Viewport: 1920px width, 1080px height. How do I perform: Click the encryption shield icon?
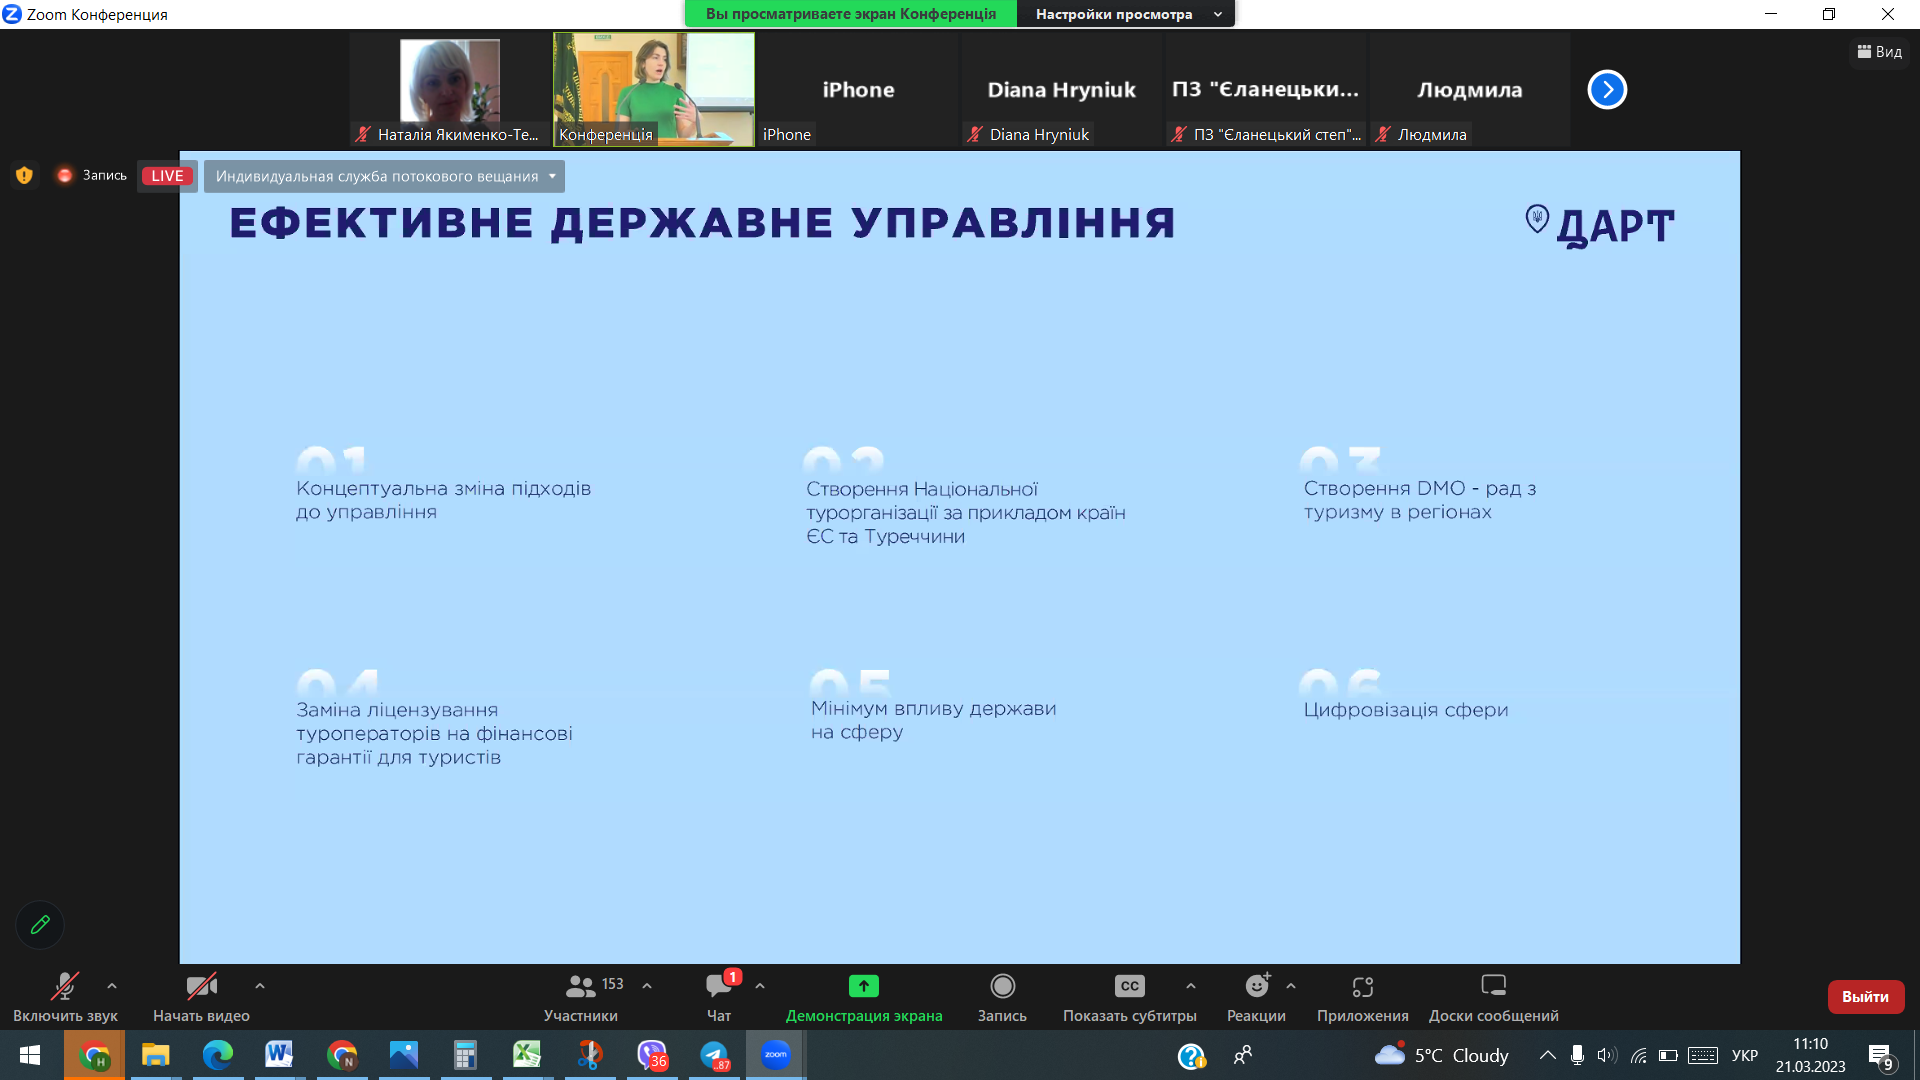pyautogui.click(x=24, y=176)
